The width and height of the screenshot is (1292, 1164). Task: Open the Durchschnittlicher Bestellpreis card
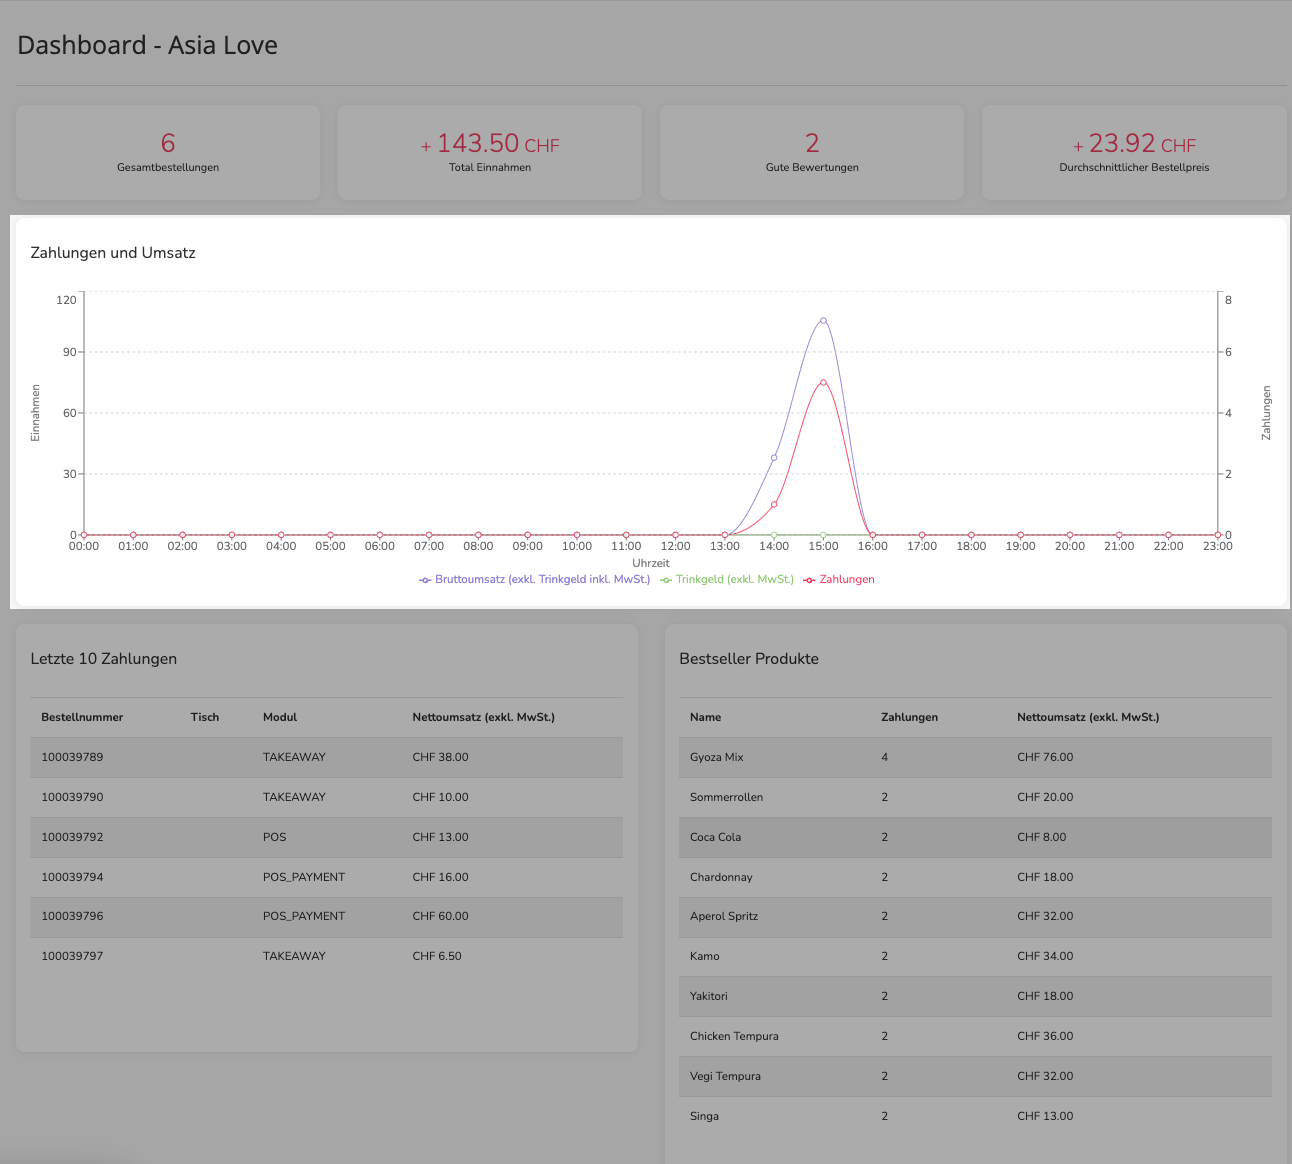coord(1134,152)
